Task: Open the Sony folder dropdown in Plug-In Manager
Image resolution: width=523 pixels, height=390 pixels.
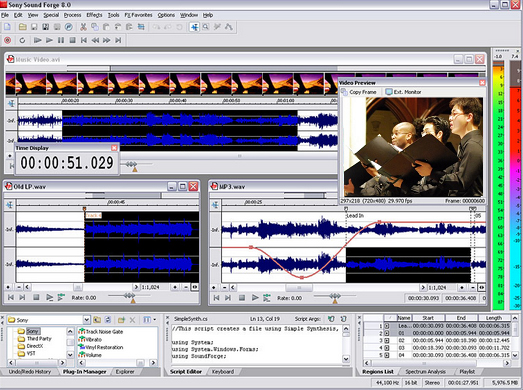Action: click(86, 320)
